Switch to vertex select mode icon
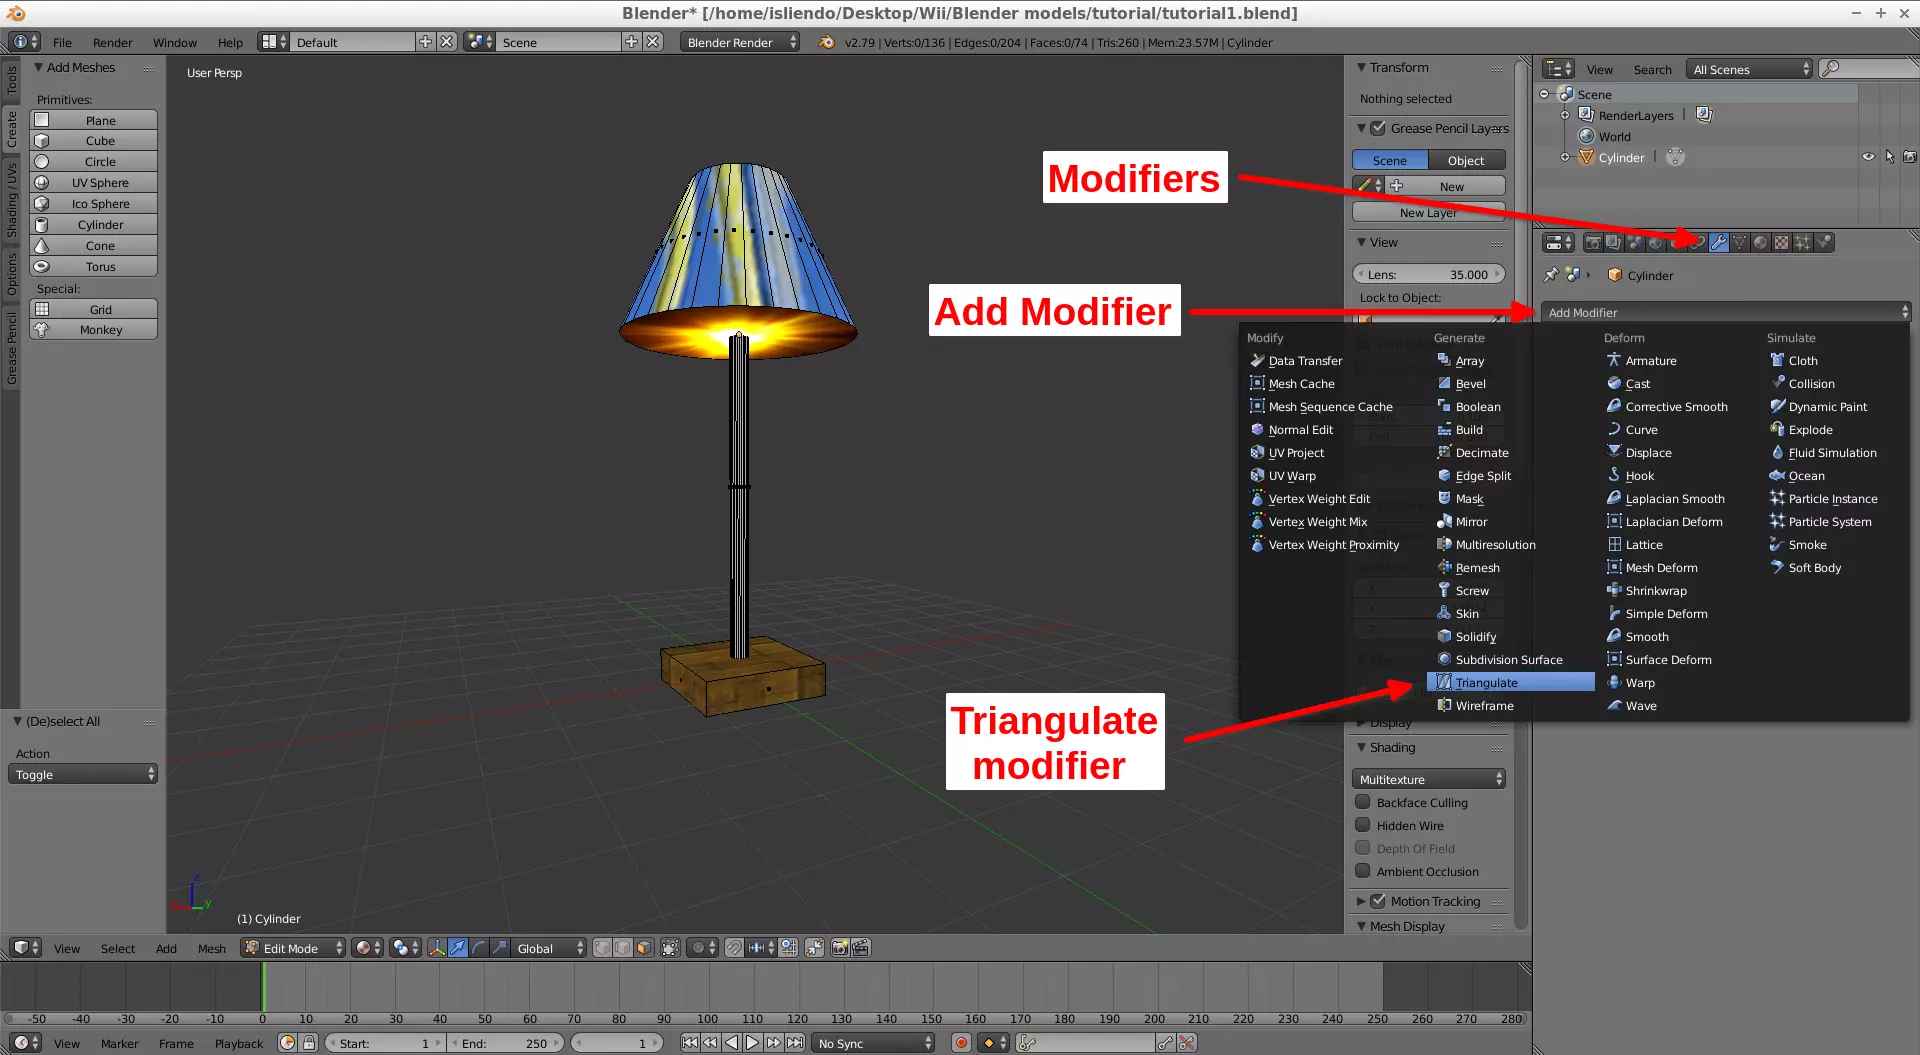The width and height of the screenshot is (1920, 1055). (602, 948)
